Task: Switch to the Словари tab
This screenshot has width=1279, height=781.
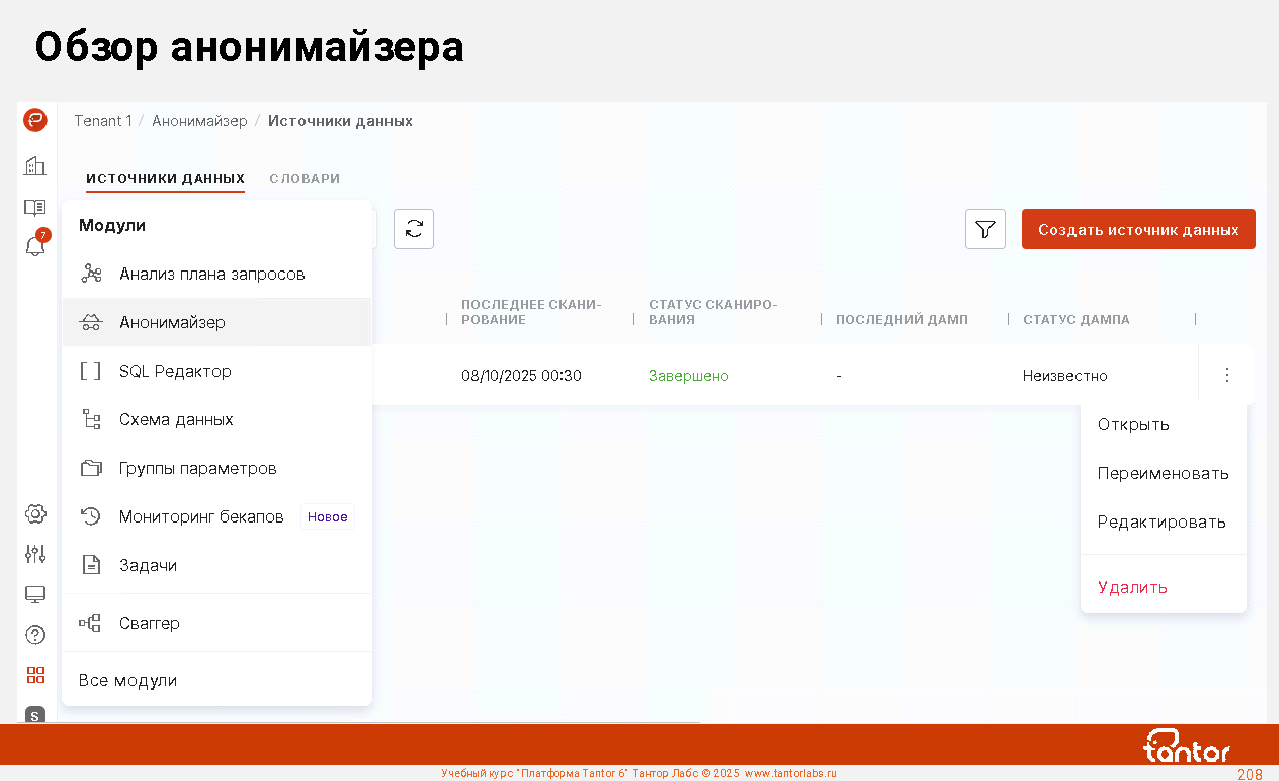Action: tap(304, 179)
